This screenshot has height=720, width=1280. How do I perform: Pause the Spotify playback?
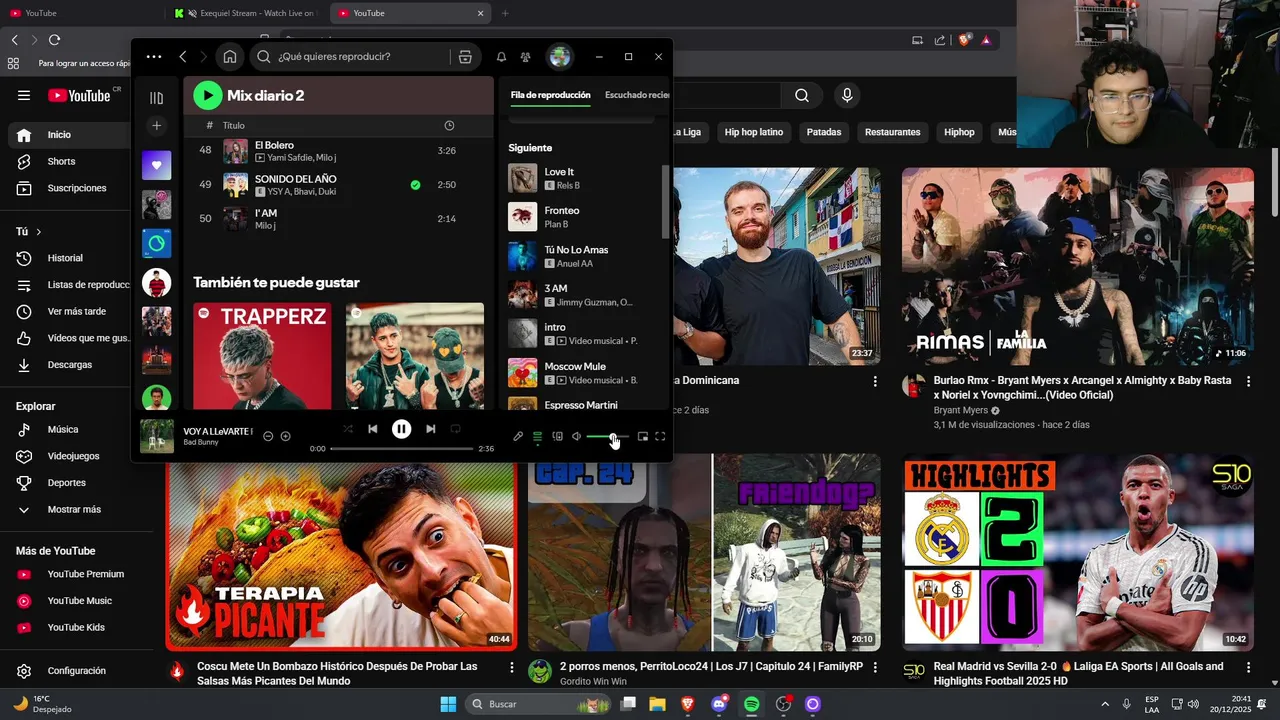coord(401,429)
